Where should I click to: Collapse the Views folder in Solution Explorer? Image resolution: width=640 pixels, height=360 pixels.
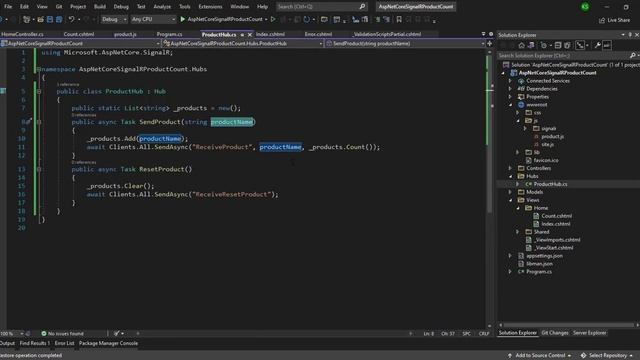click(510, 200)
